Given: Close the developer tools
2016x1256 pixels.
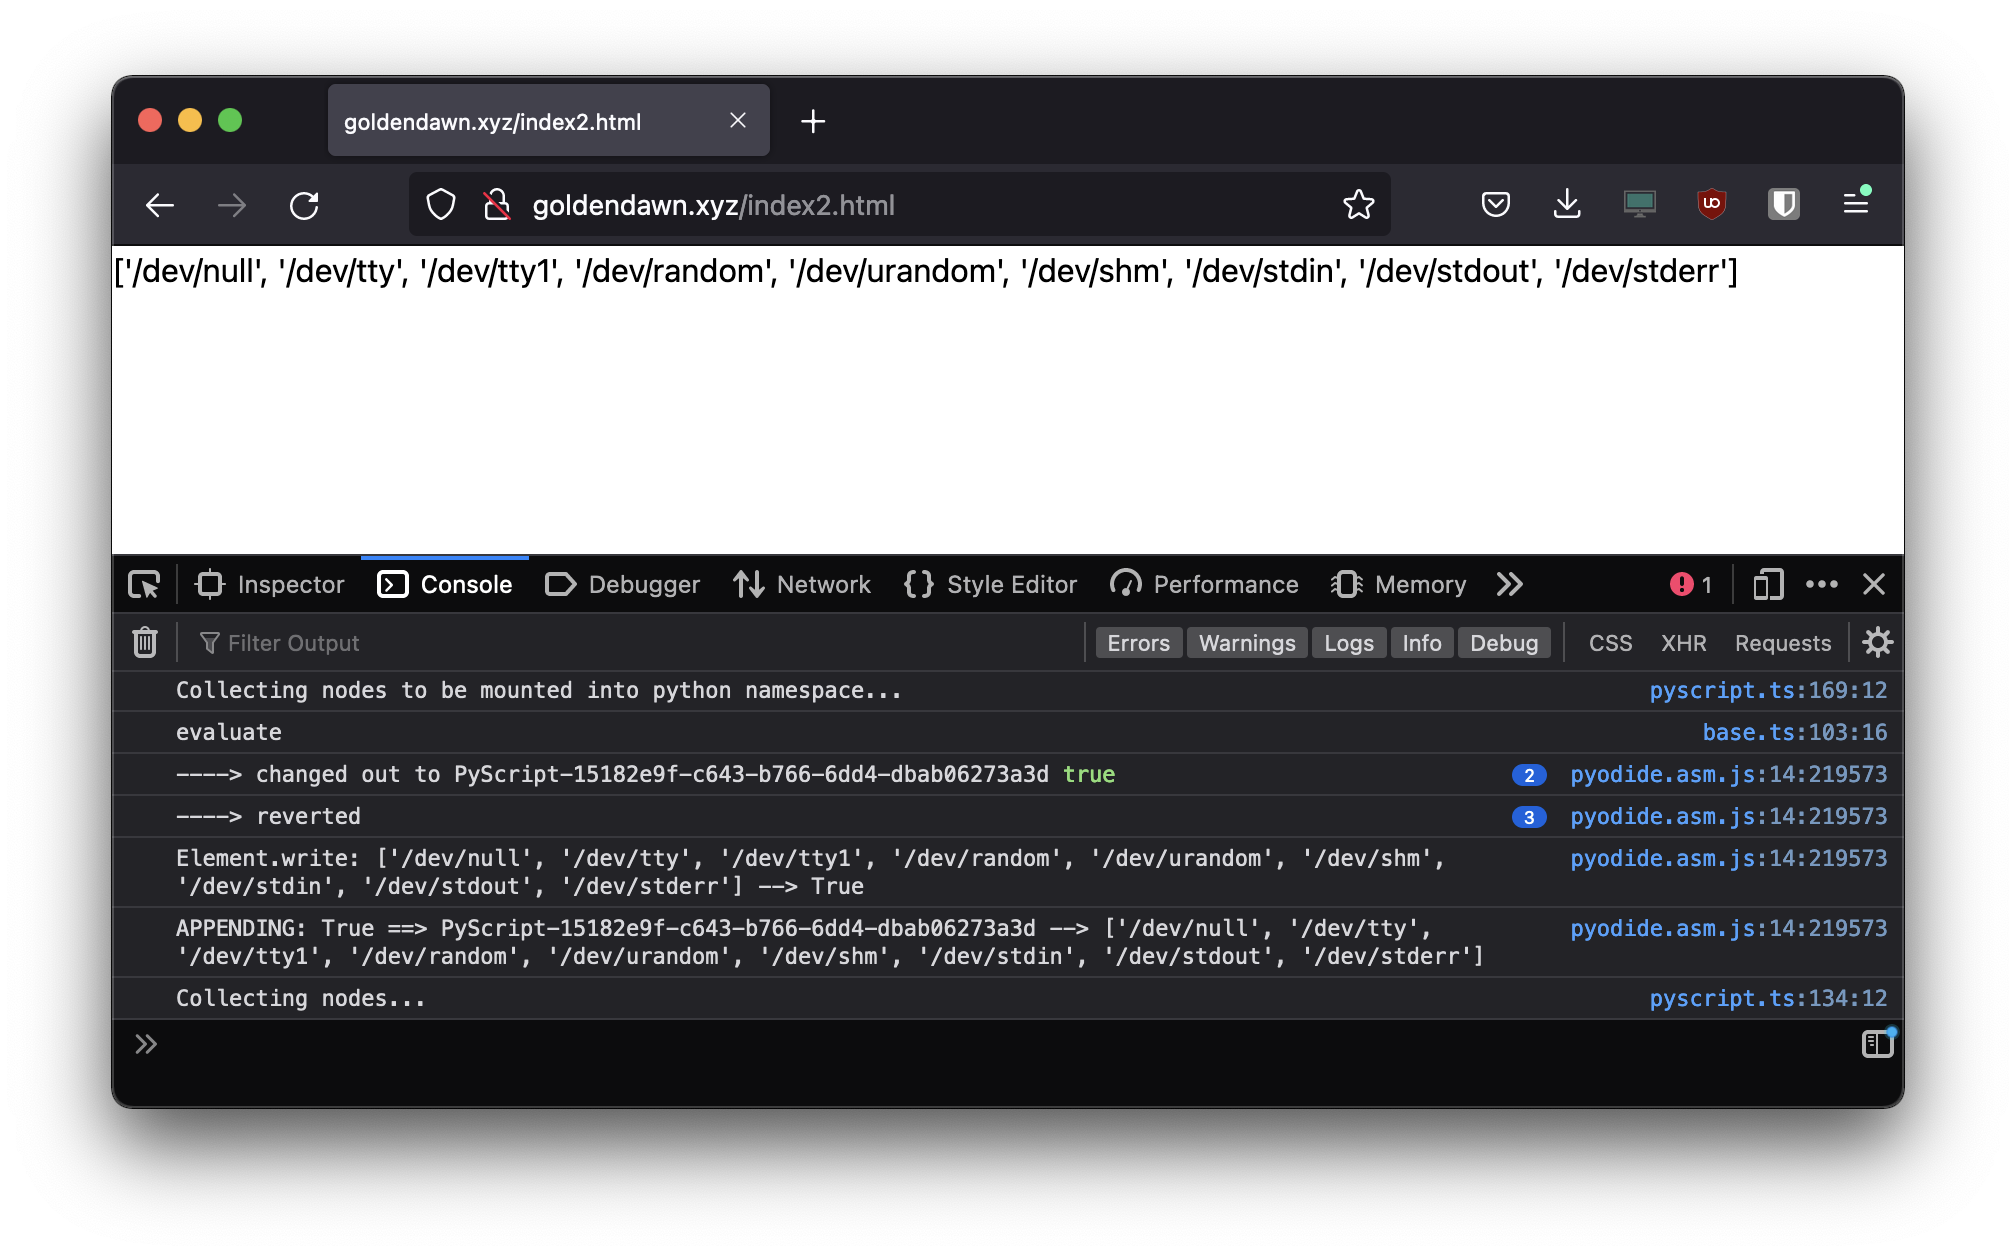Looking at the screenshot, I should pos(1874,584).
